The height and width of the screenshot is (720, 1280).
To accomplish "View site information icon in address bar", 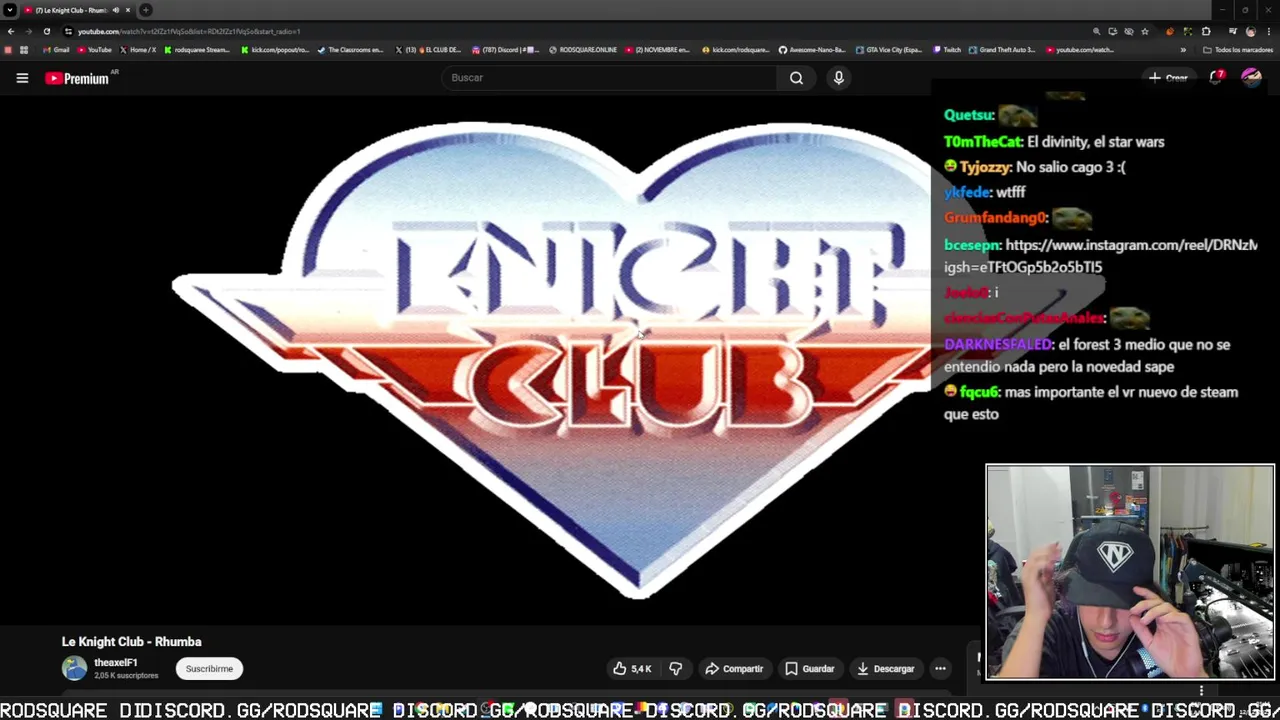I will click(x=68, y=31).
